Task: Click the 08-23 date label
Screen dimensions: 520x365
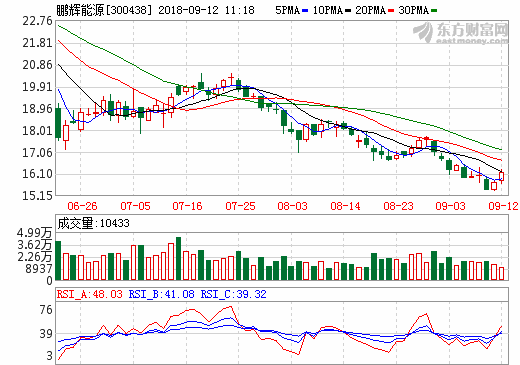Action: (x=398, y=206)
